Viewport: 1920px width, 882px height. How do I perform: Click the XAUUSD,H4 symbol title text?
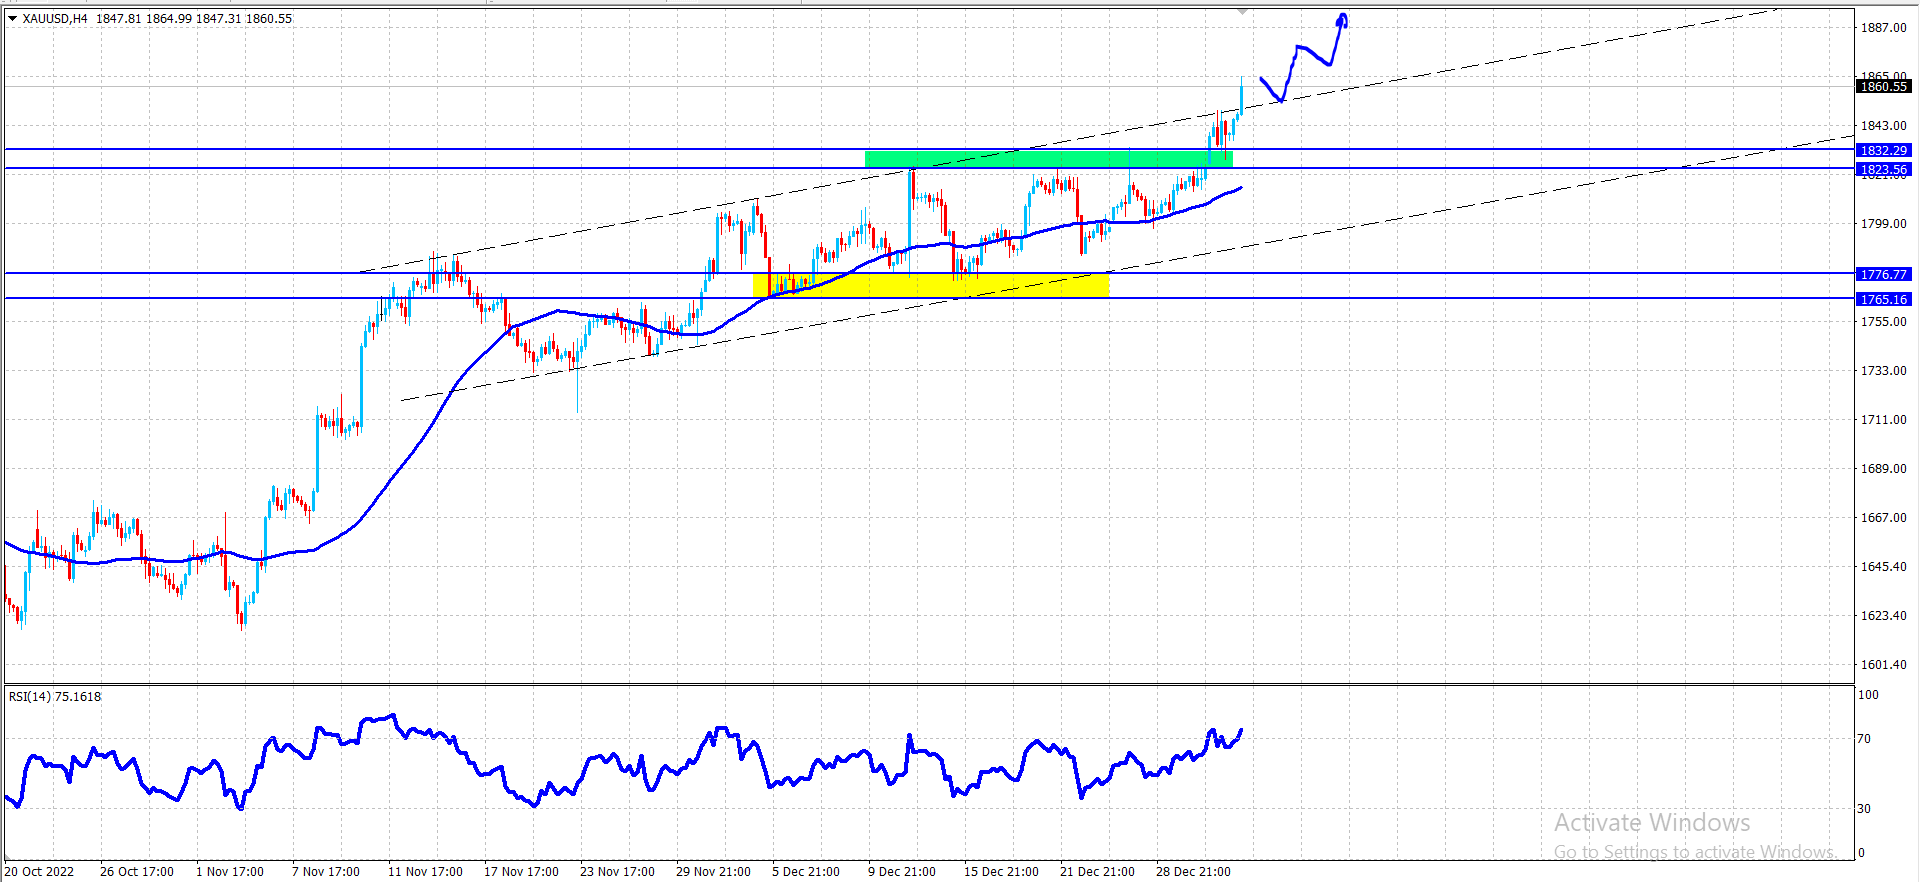point(55,18)
